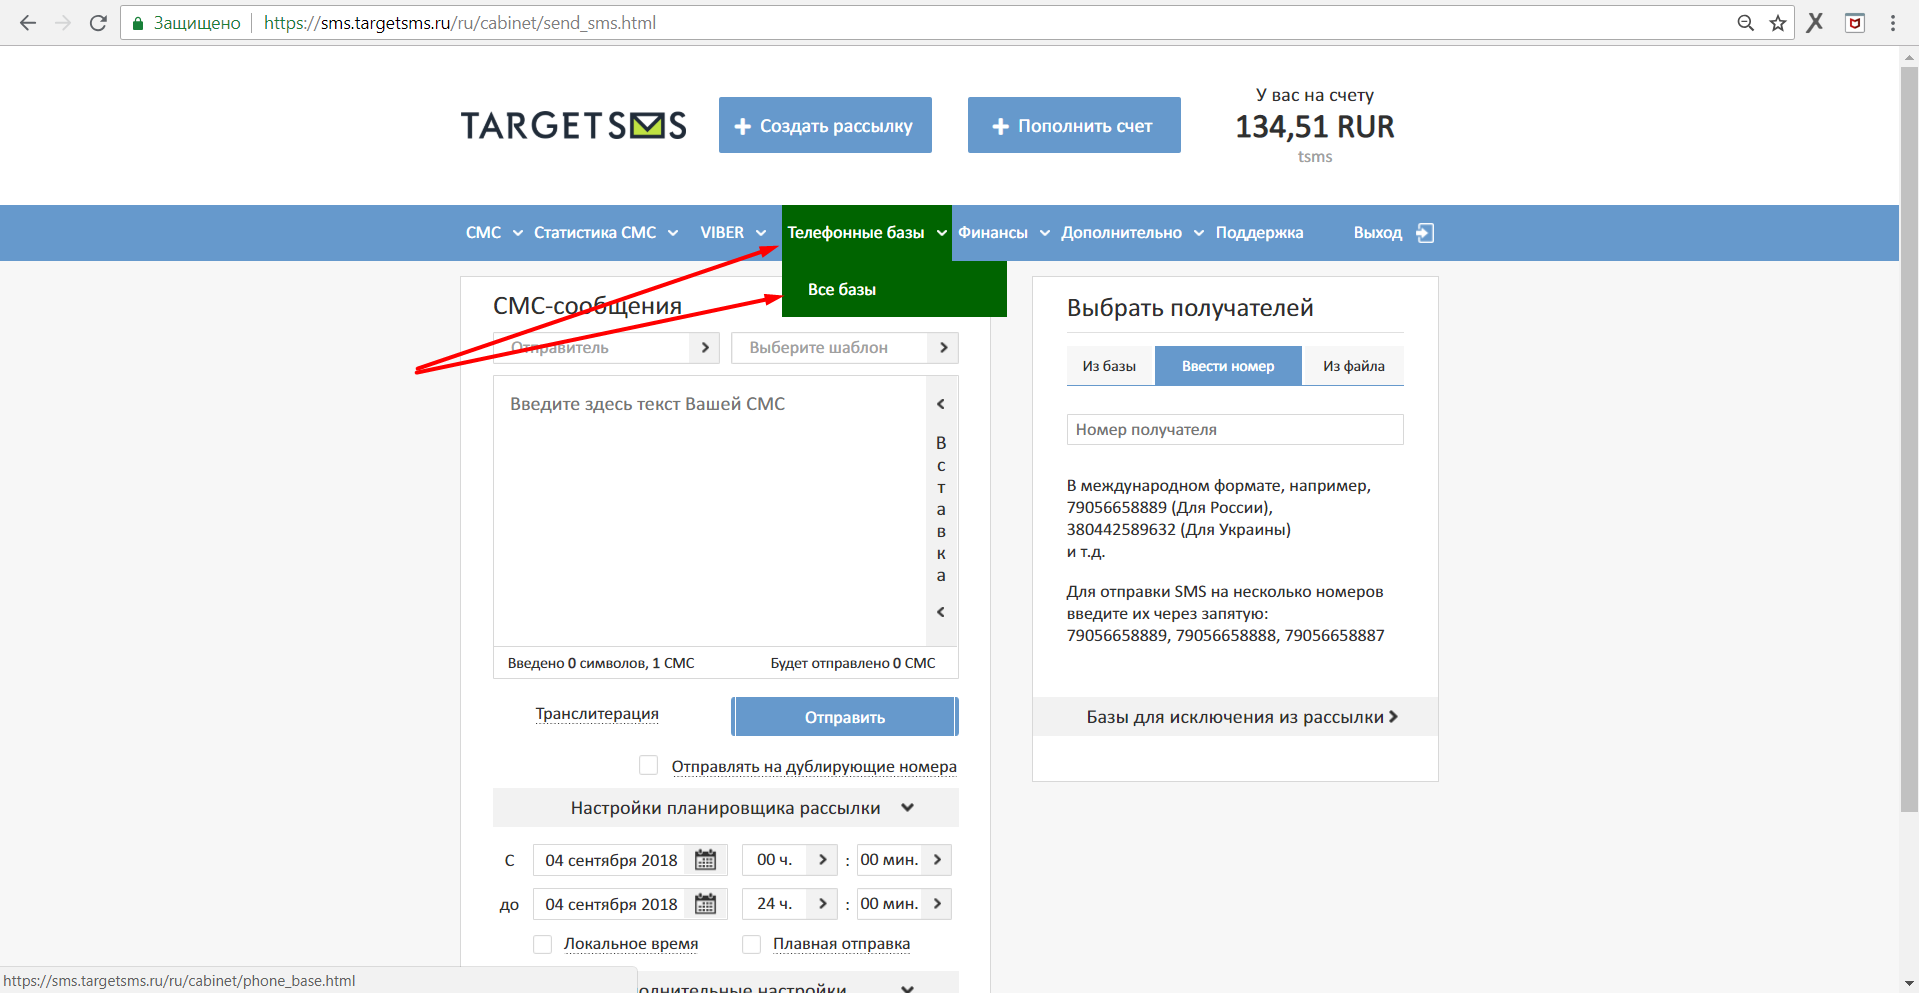Expand the VIBER menu
The height and width of the screenshot is (993, 1919).
733,233
